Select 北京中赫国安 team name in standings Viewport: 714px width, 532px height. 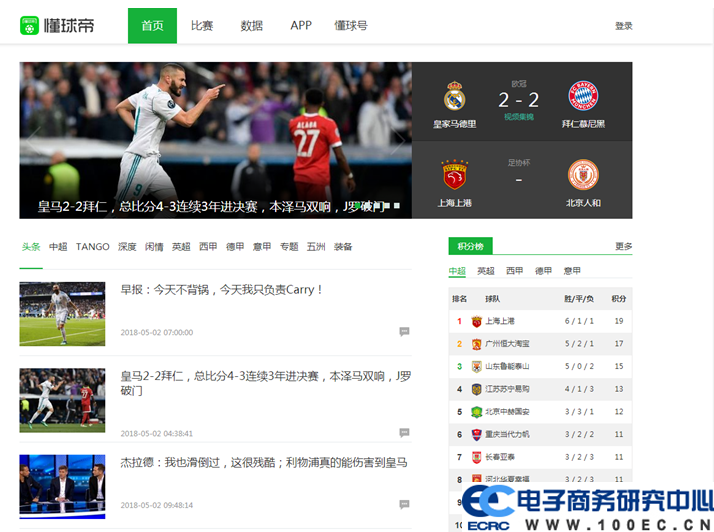coord(507,411)
